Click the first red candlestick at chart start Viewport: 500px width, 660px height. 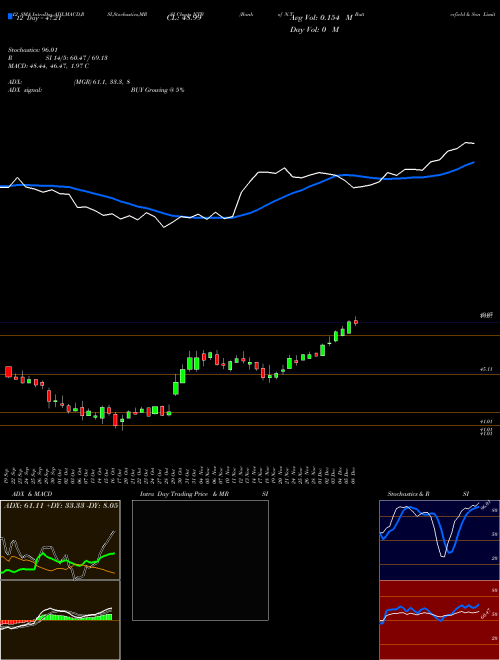(8, 371)
